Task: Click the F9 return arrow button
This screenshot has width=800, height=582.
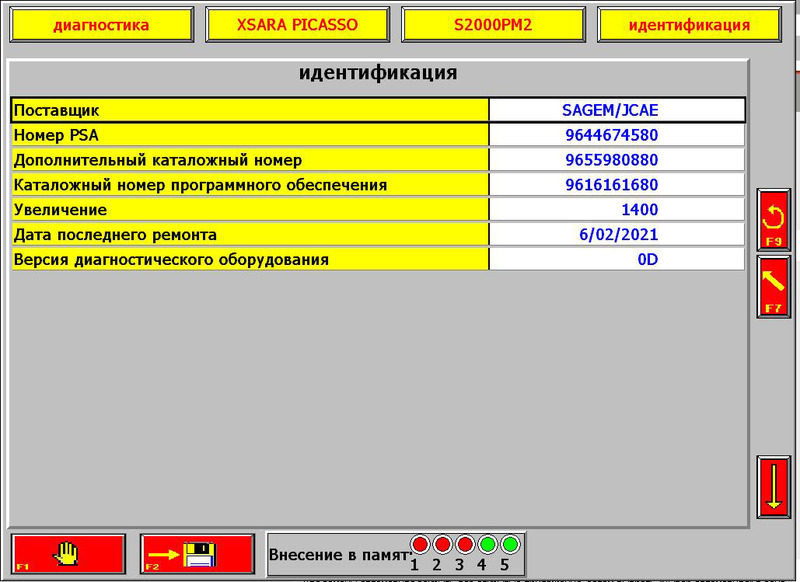Action: pos(773,220)
